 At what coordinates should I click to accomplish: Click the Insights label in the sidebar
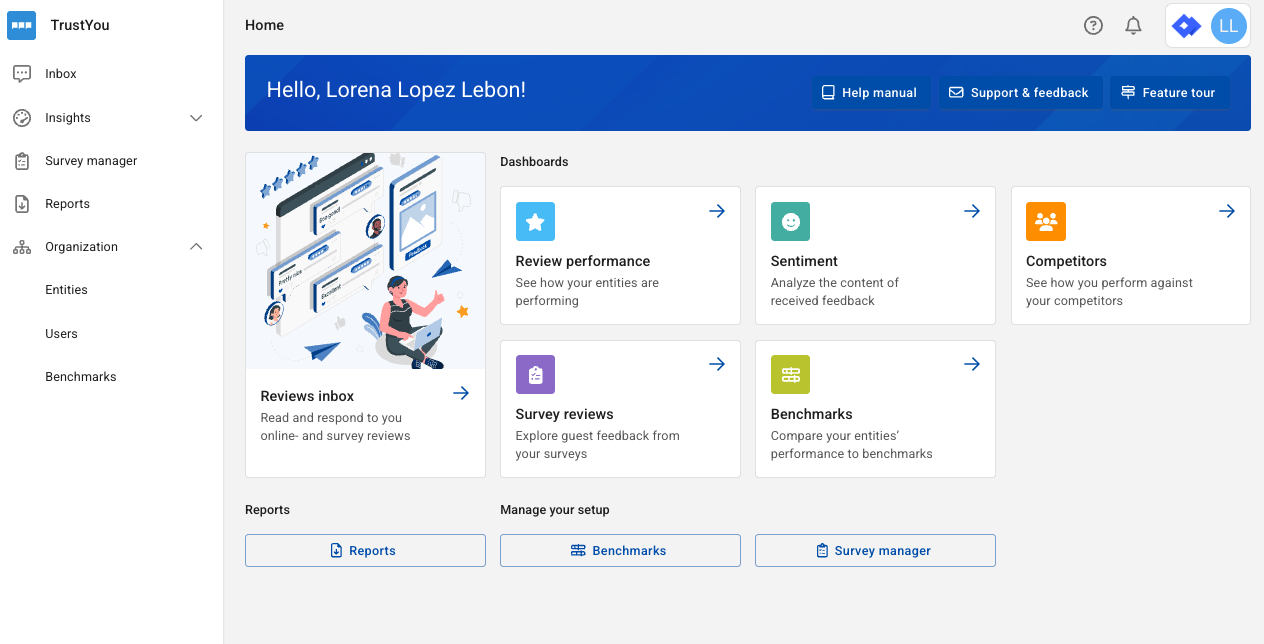click(68, 118)
